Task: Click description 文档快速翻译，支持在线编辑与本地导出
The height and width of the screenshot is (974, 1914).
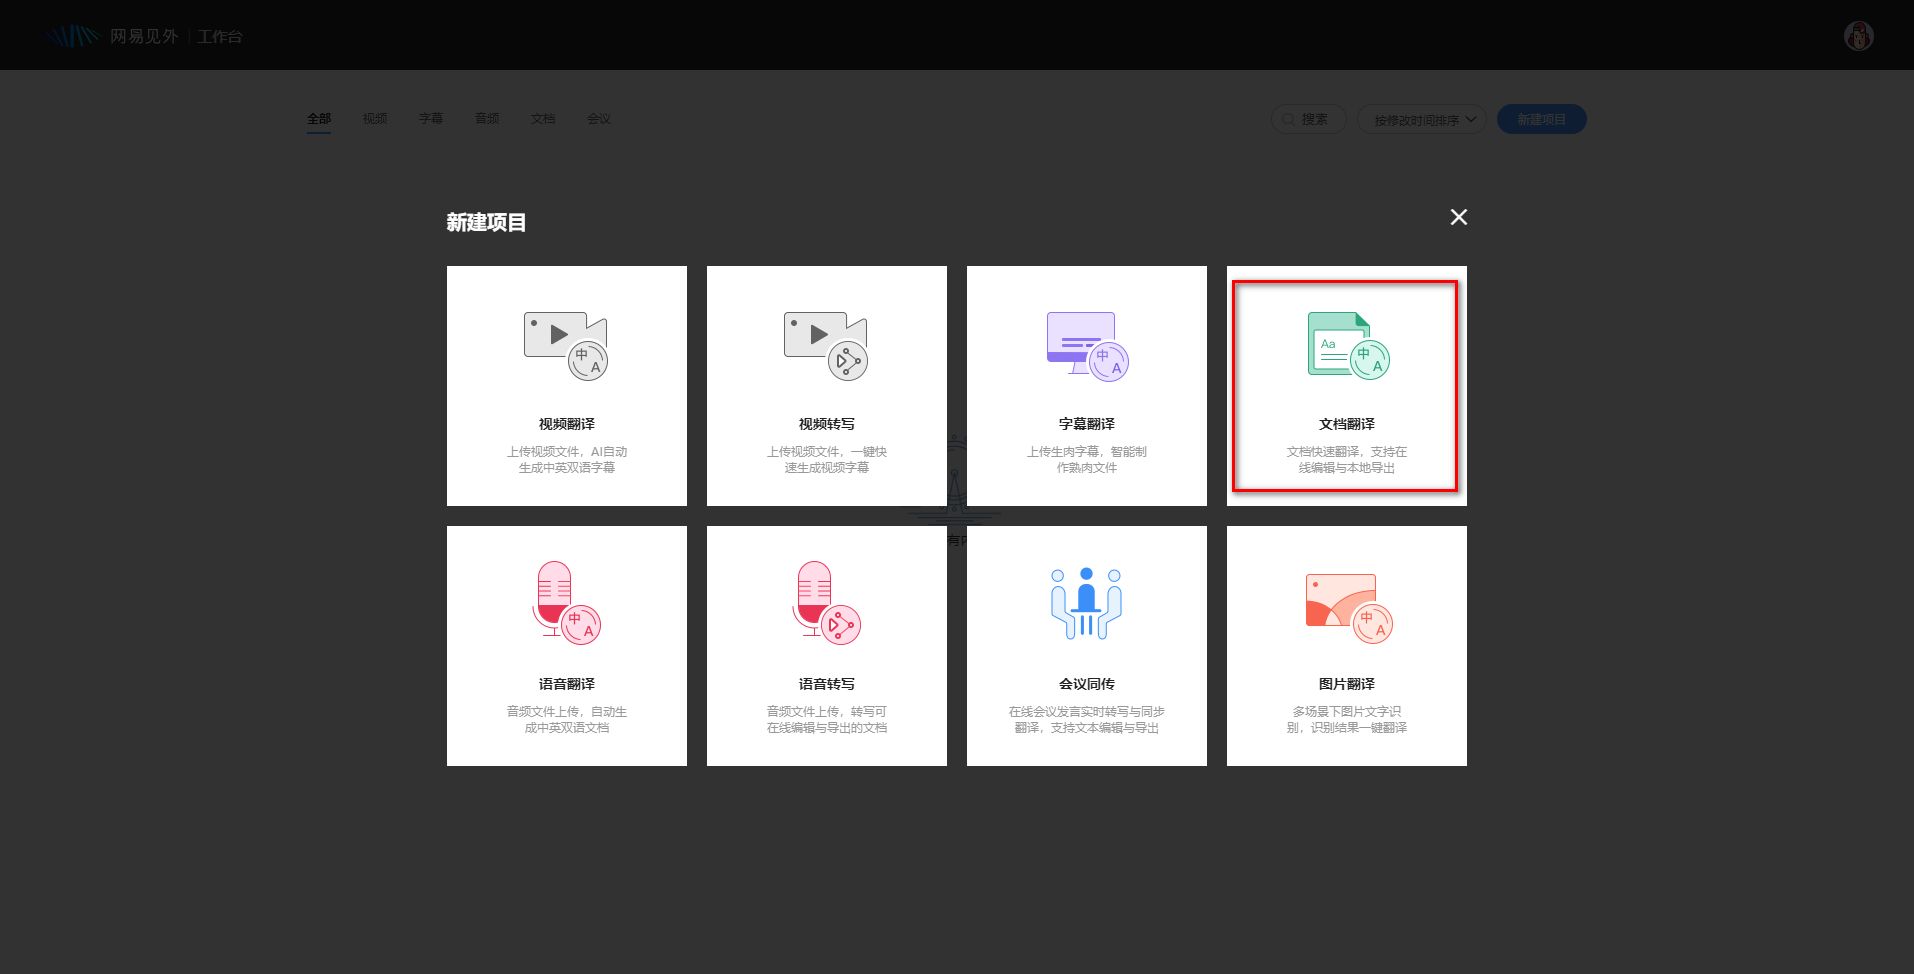Action: (1347, 460)
